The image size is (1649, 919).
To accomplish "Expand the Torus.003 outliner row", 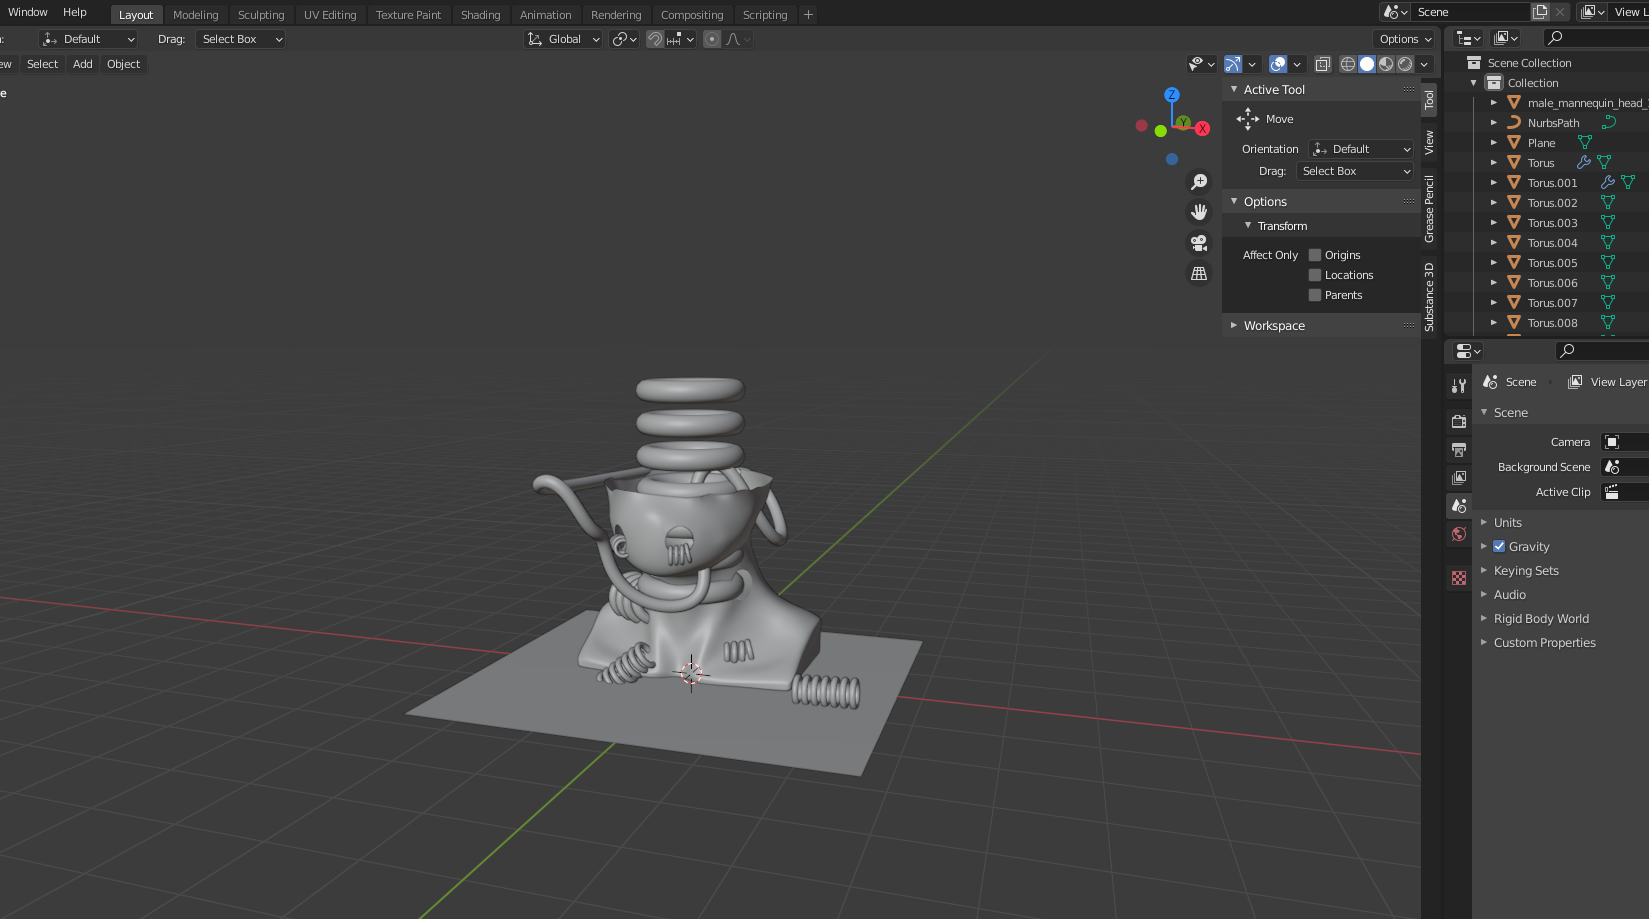I will (1494, 222).
